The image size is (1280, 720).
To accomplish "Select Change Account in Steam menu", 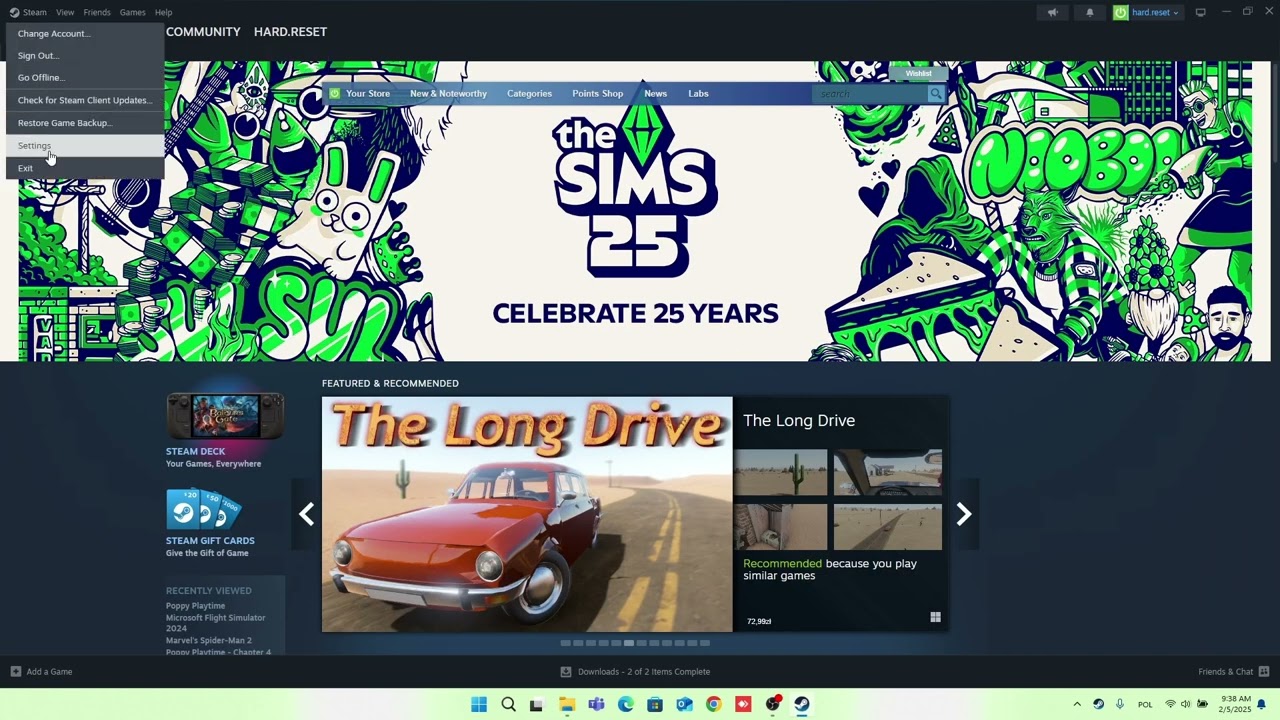I will pos(85,33).
